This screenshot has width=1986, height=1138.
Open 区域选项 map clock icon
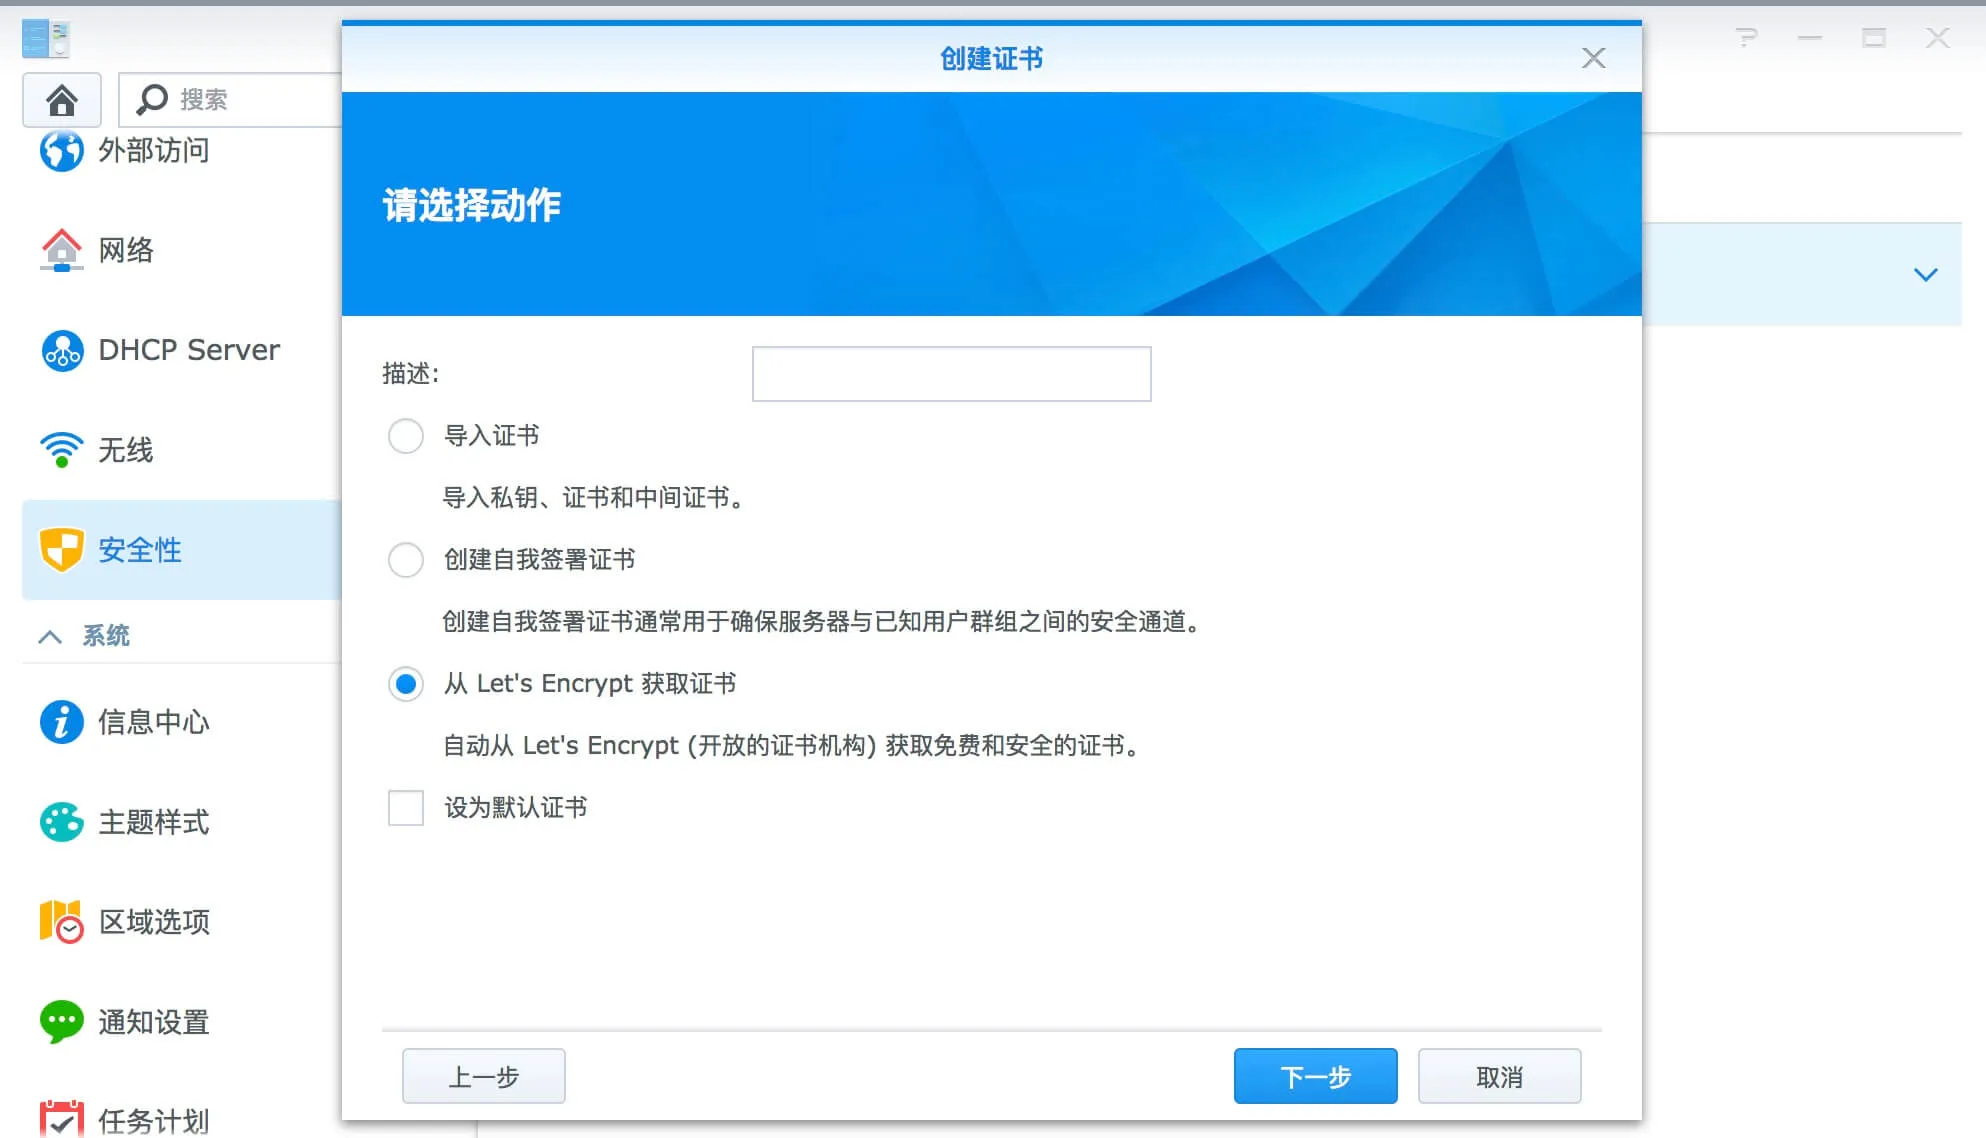61,922
